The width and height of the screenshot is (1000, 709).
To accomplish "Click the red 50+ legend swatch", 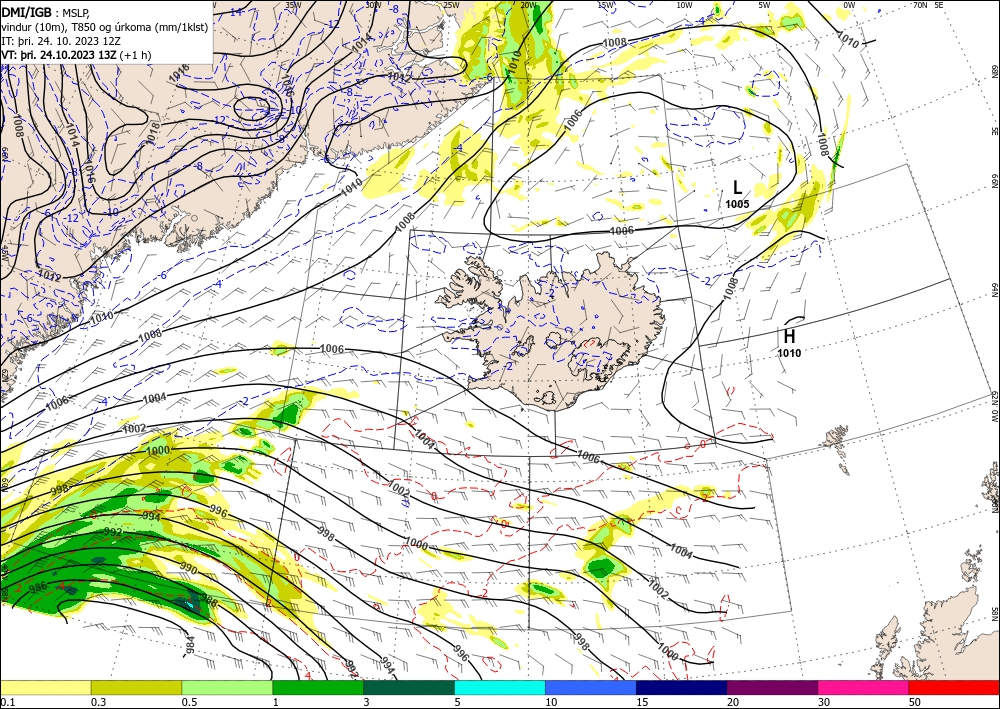I will pos(954,687).
